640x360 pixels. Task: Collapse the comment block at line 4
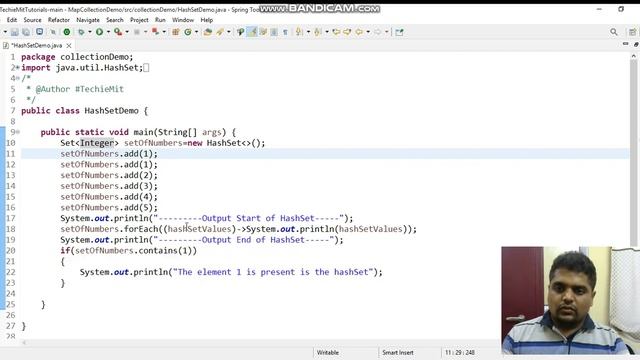click(x=18, y=78)
